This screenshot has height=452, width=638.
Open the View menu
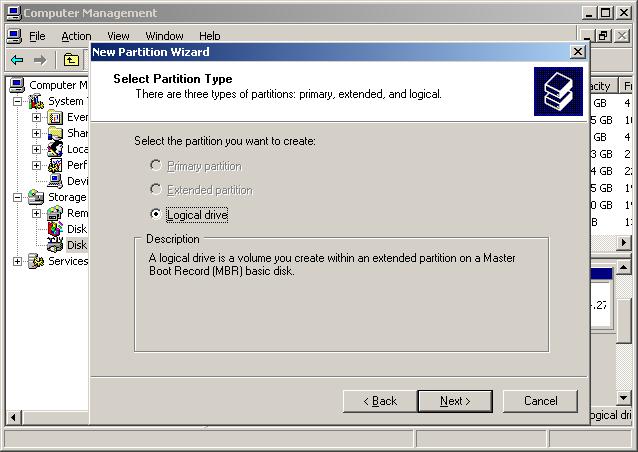(118, 36)
